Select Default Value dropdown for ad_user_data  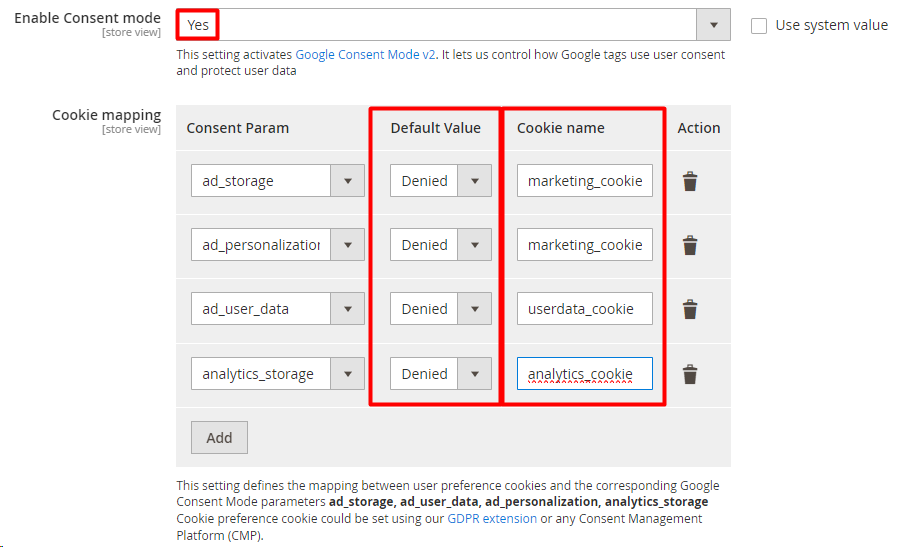[441, 309]
